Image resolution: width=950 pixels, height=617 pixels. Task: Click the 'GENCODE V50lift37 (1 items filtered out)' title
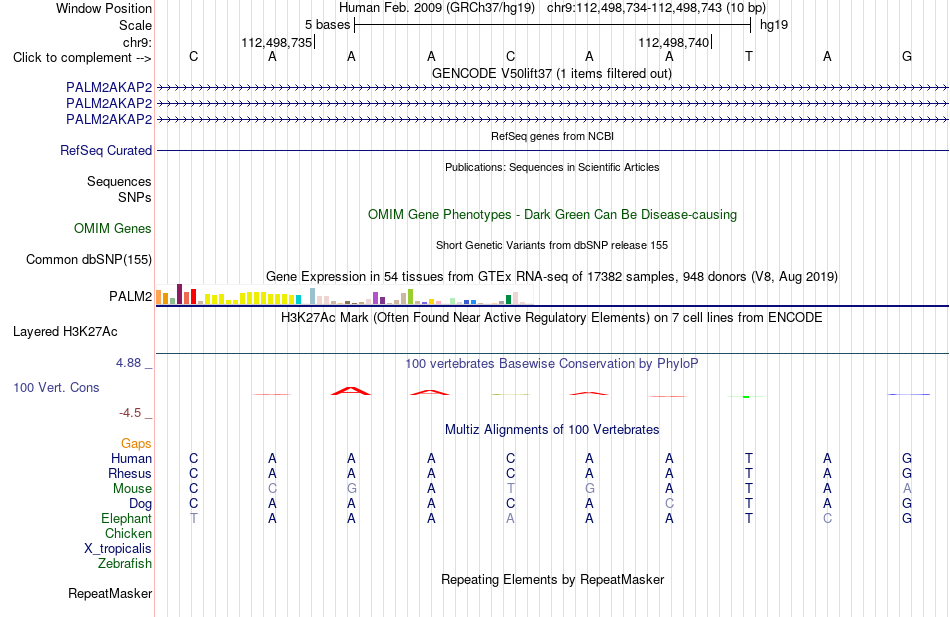(x=551, y=73)
